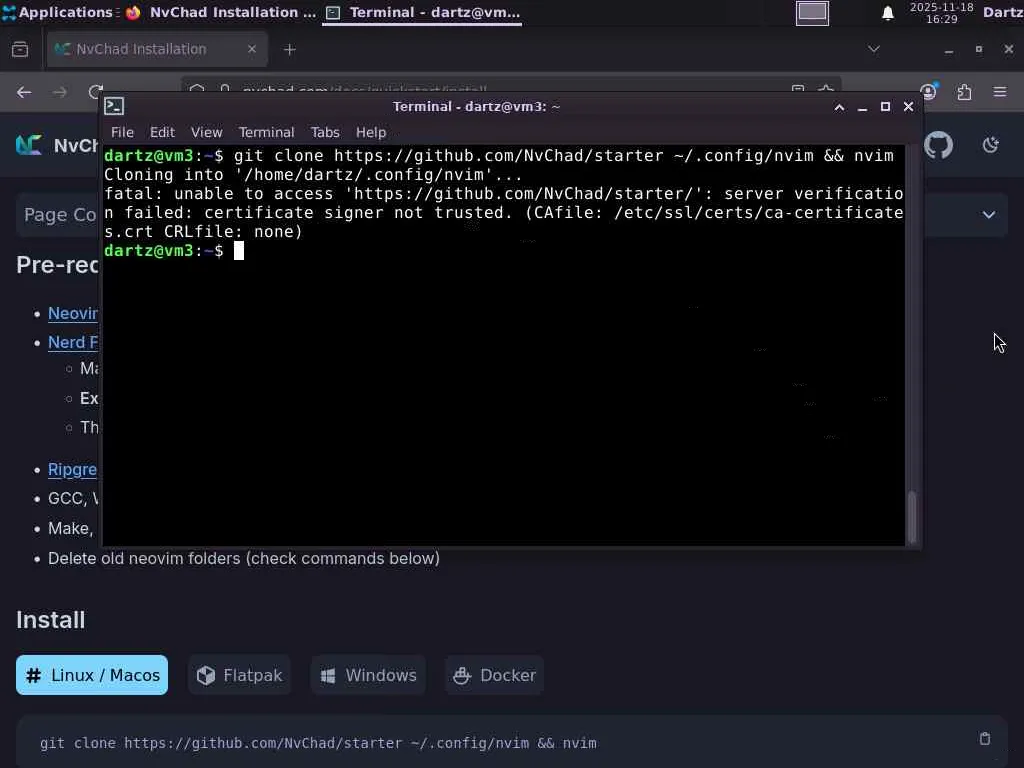Go back in Firefox history
Image resolution: width=1024 pixels, height=768 pixels.
pyautogui.click(x=24, y=93)
